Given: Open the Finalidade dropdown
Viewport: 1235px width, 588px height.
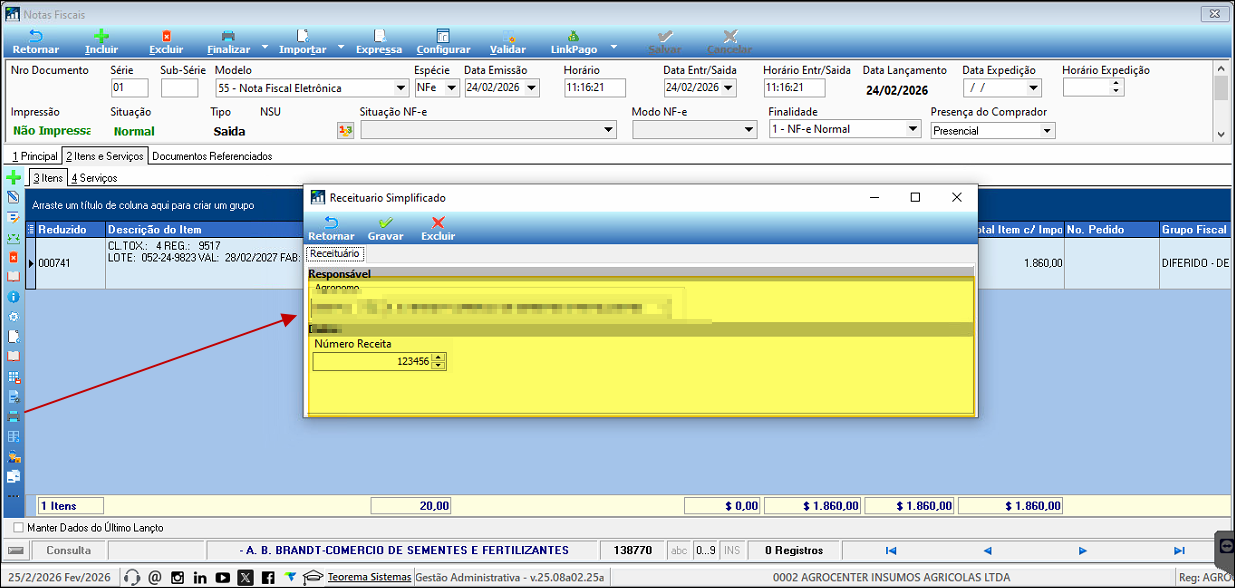Looking at the screenshot, I should pyautogui.click(x=912, y=129).
